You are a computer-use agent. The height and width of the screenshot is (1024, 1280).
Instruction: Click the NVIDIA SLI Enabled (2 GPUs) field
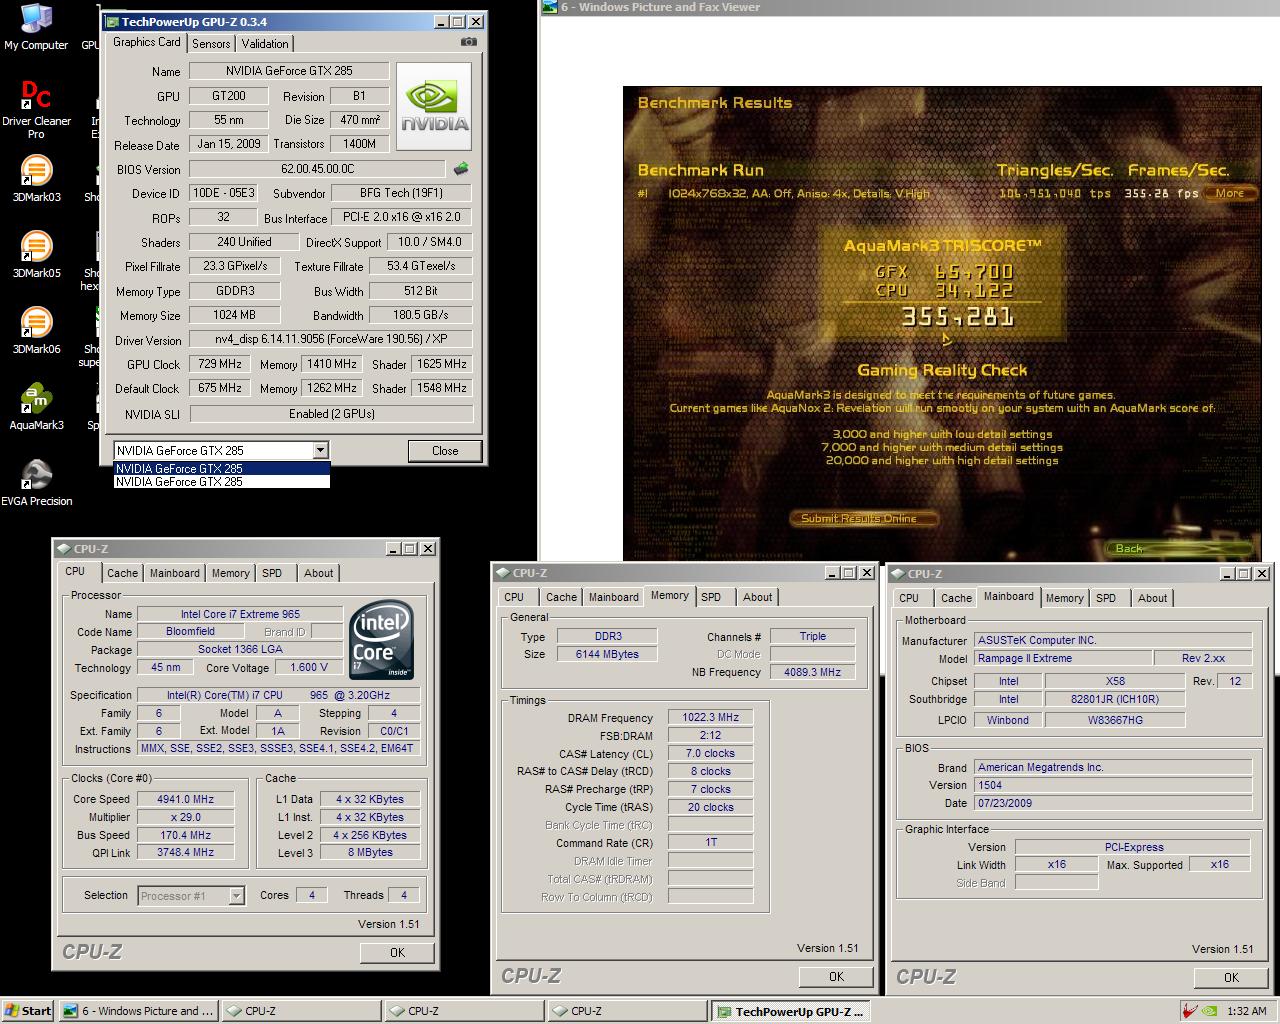[x=331, y=413]
